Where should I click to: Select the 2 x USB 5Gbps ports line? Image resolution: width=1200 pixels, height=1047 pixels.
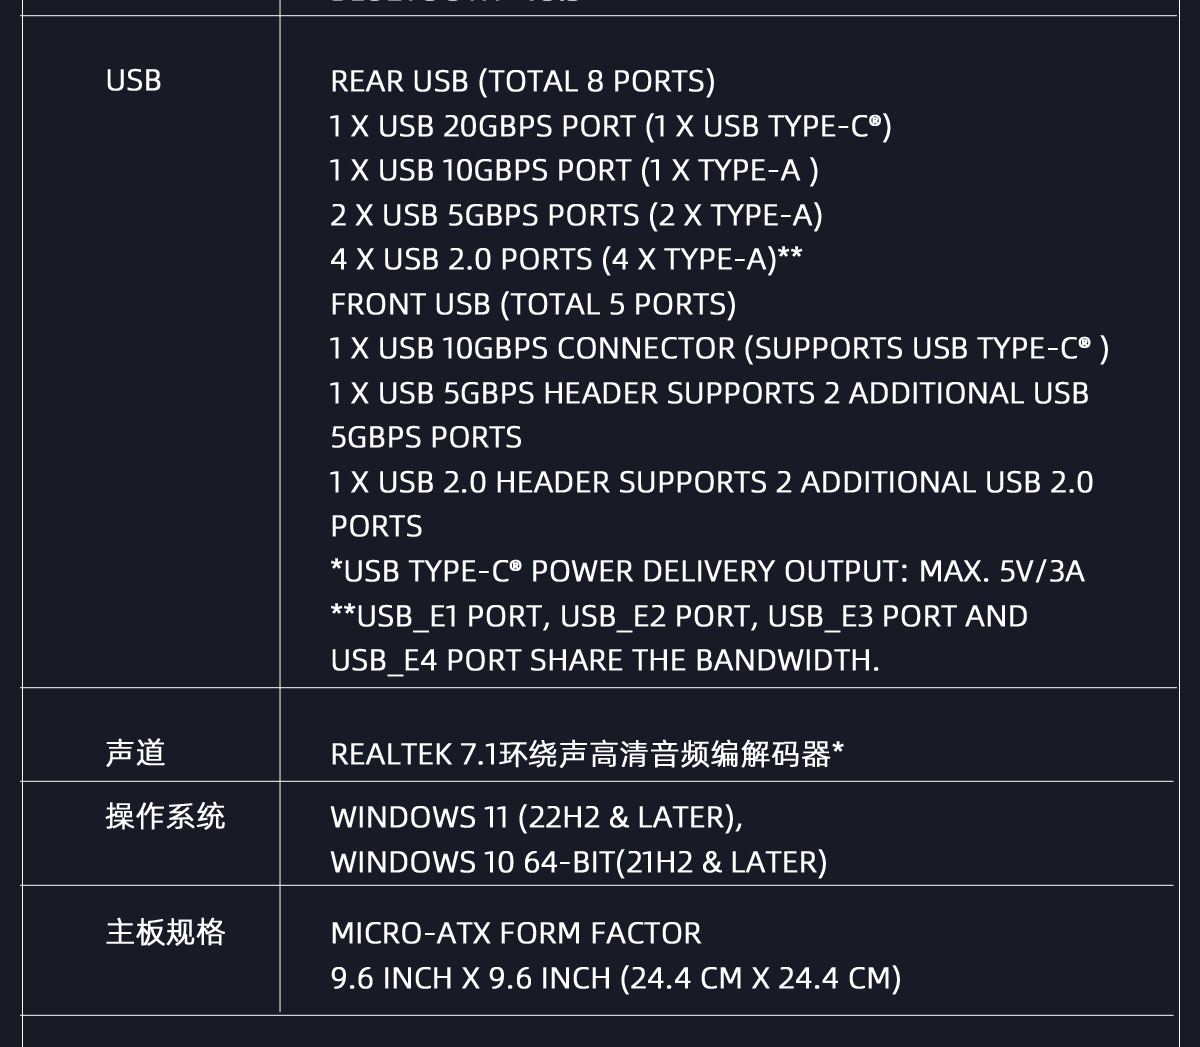tap(576, 215)
